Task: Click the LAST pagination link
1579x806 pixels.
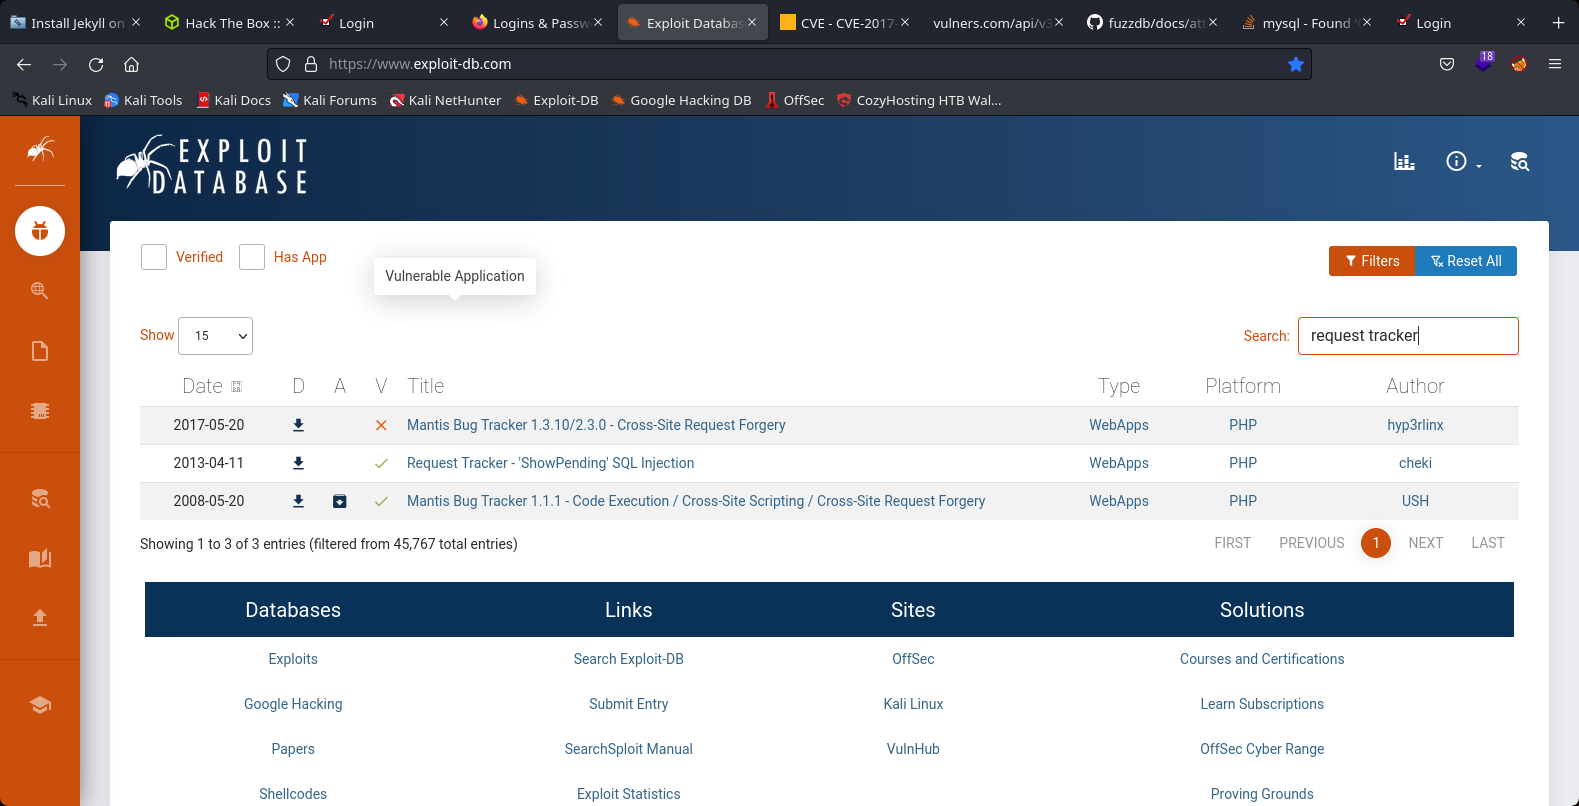Action: tap(1488, 543)
